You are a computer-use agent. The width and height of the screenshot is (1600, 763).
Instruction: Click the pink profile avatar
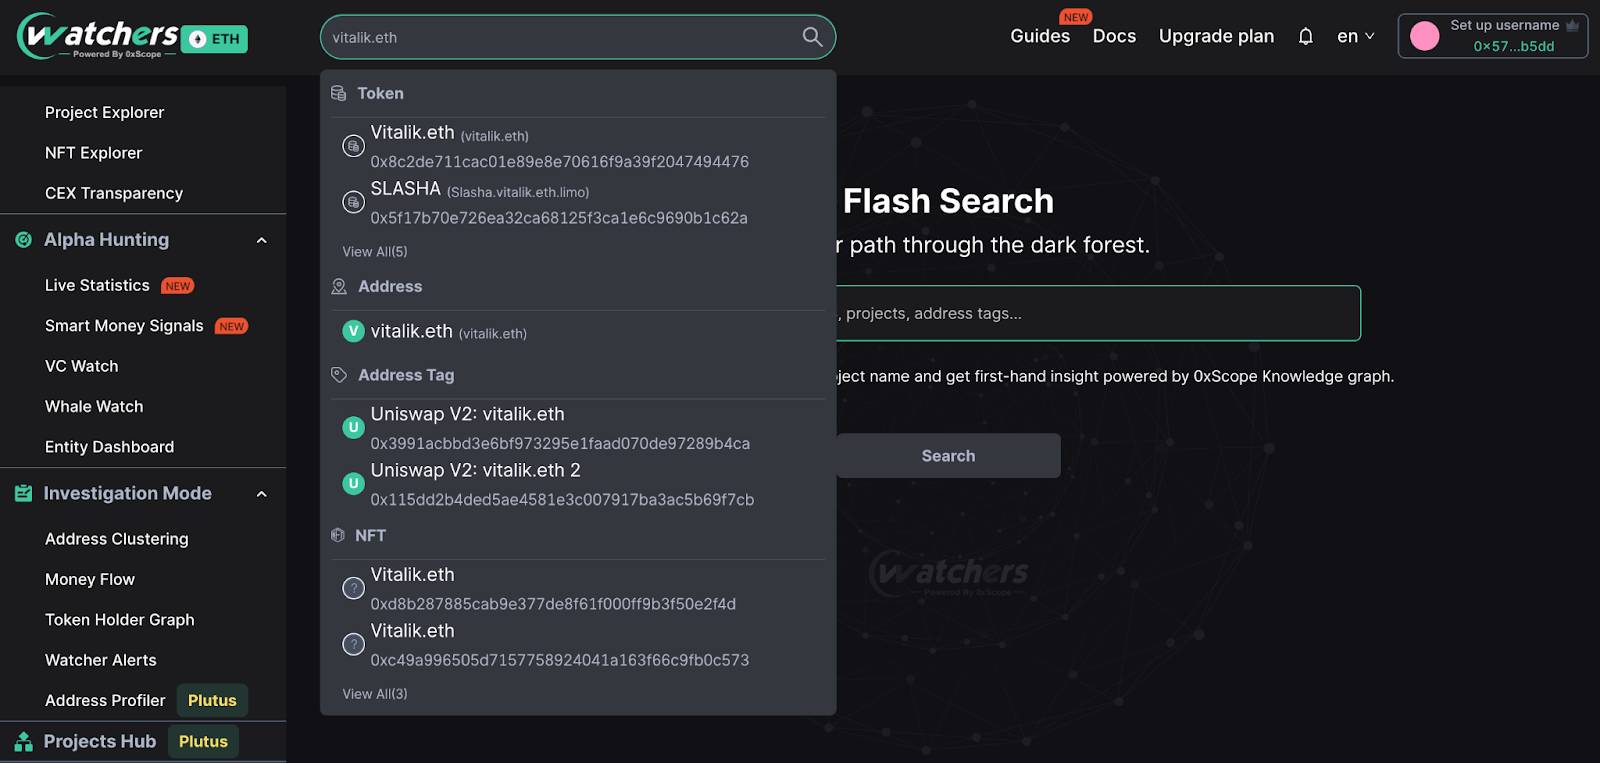pos(1424,36)
